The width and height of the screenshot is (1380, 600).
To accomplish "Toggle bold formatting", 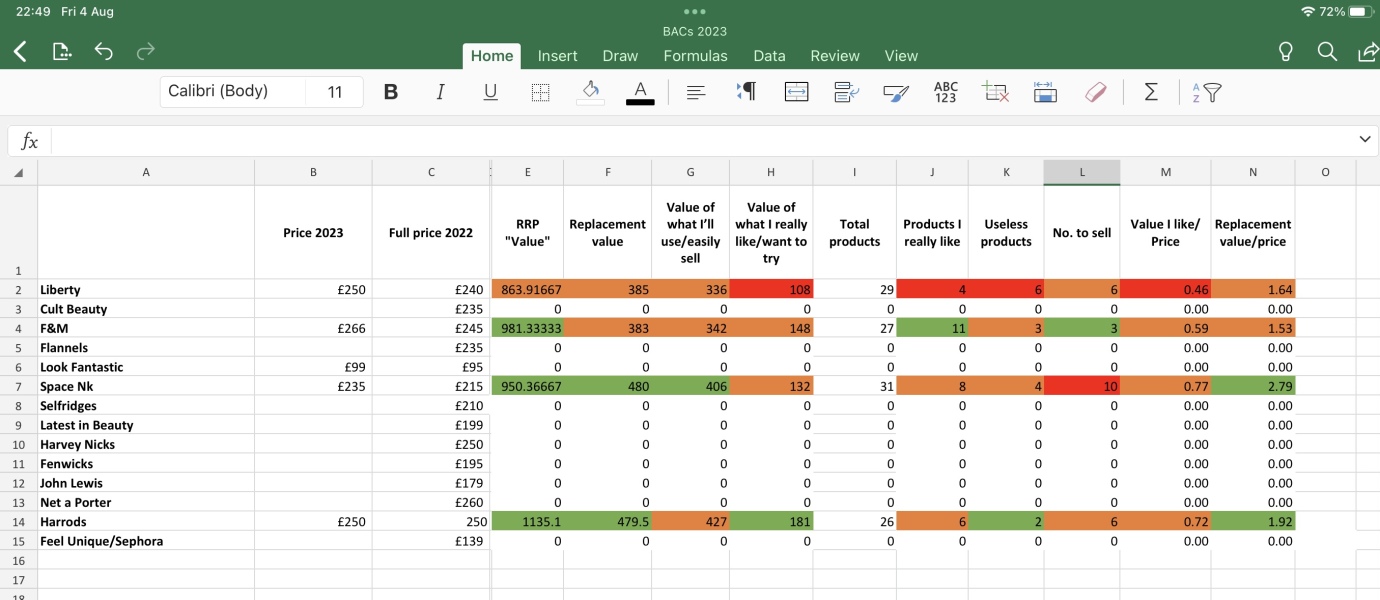I will [x=390, y=91].
